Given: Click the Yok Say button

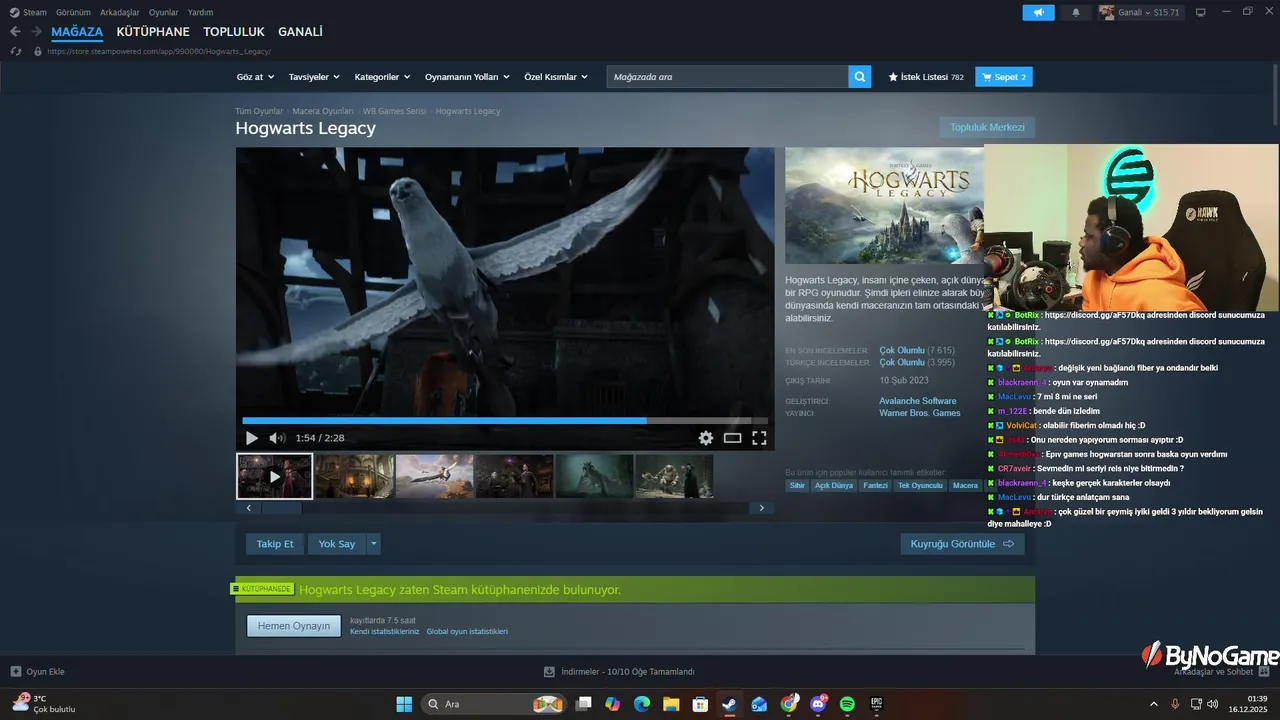Looking at the screenshot, I should pyautogui.click(x=337, y=544).
